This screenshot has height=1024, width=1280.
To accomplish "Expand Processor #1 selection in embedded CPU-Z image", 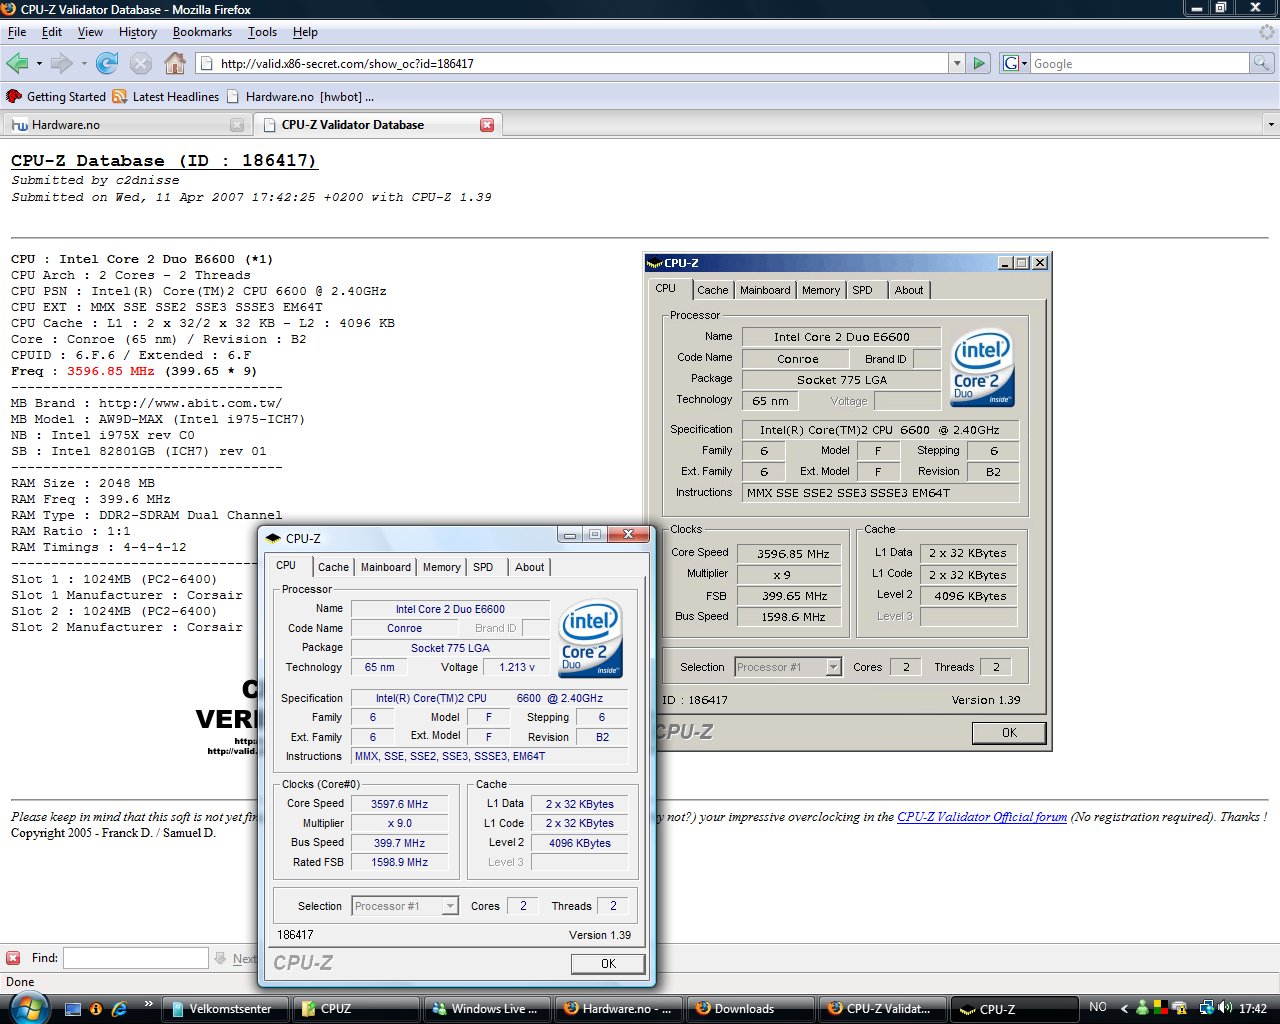I will 833,667.
